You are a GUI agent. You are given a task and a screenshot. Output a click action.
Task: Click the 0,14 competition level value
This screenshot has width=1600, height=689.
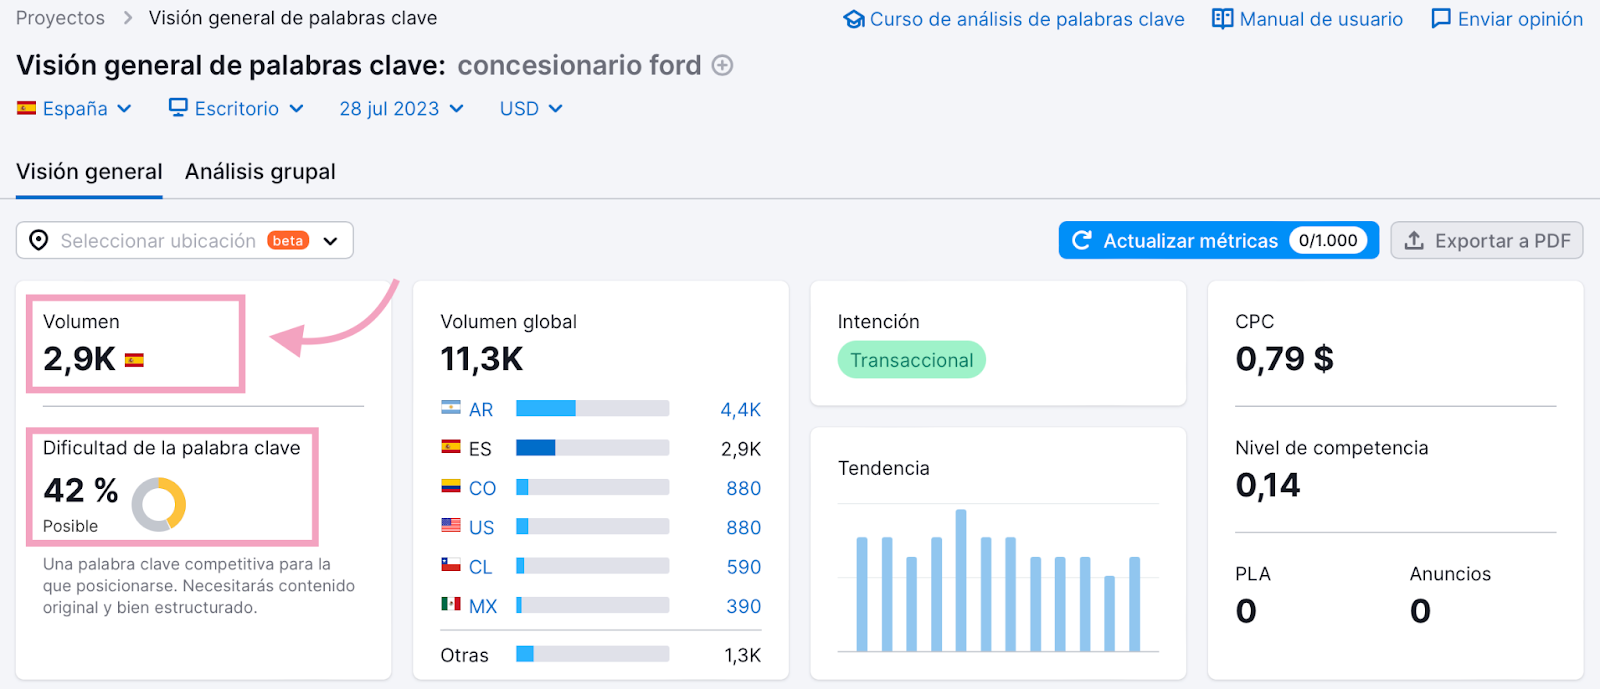click(x=1268, y=485)
